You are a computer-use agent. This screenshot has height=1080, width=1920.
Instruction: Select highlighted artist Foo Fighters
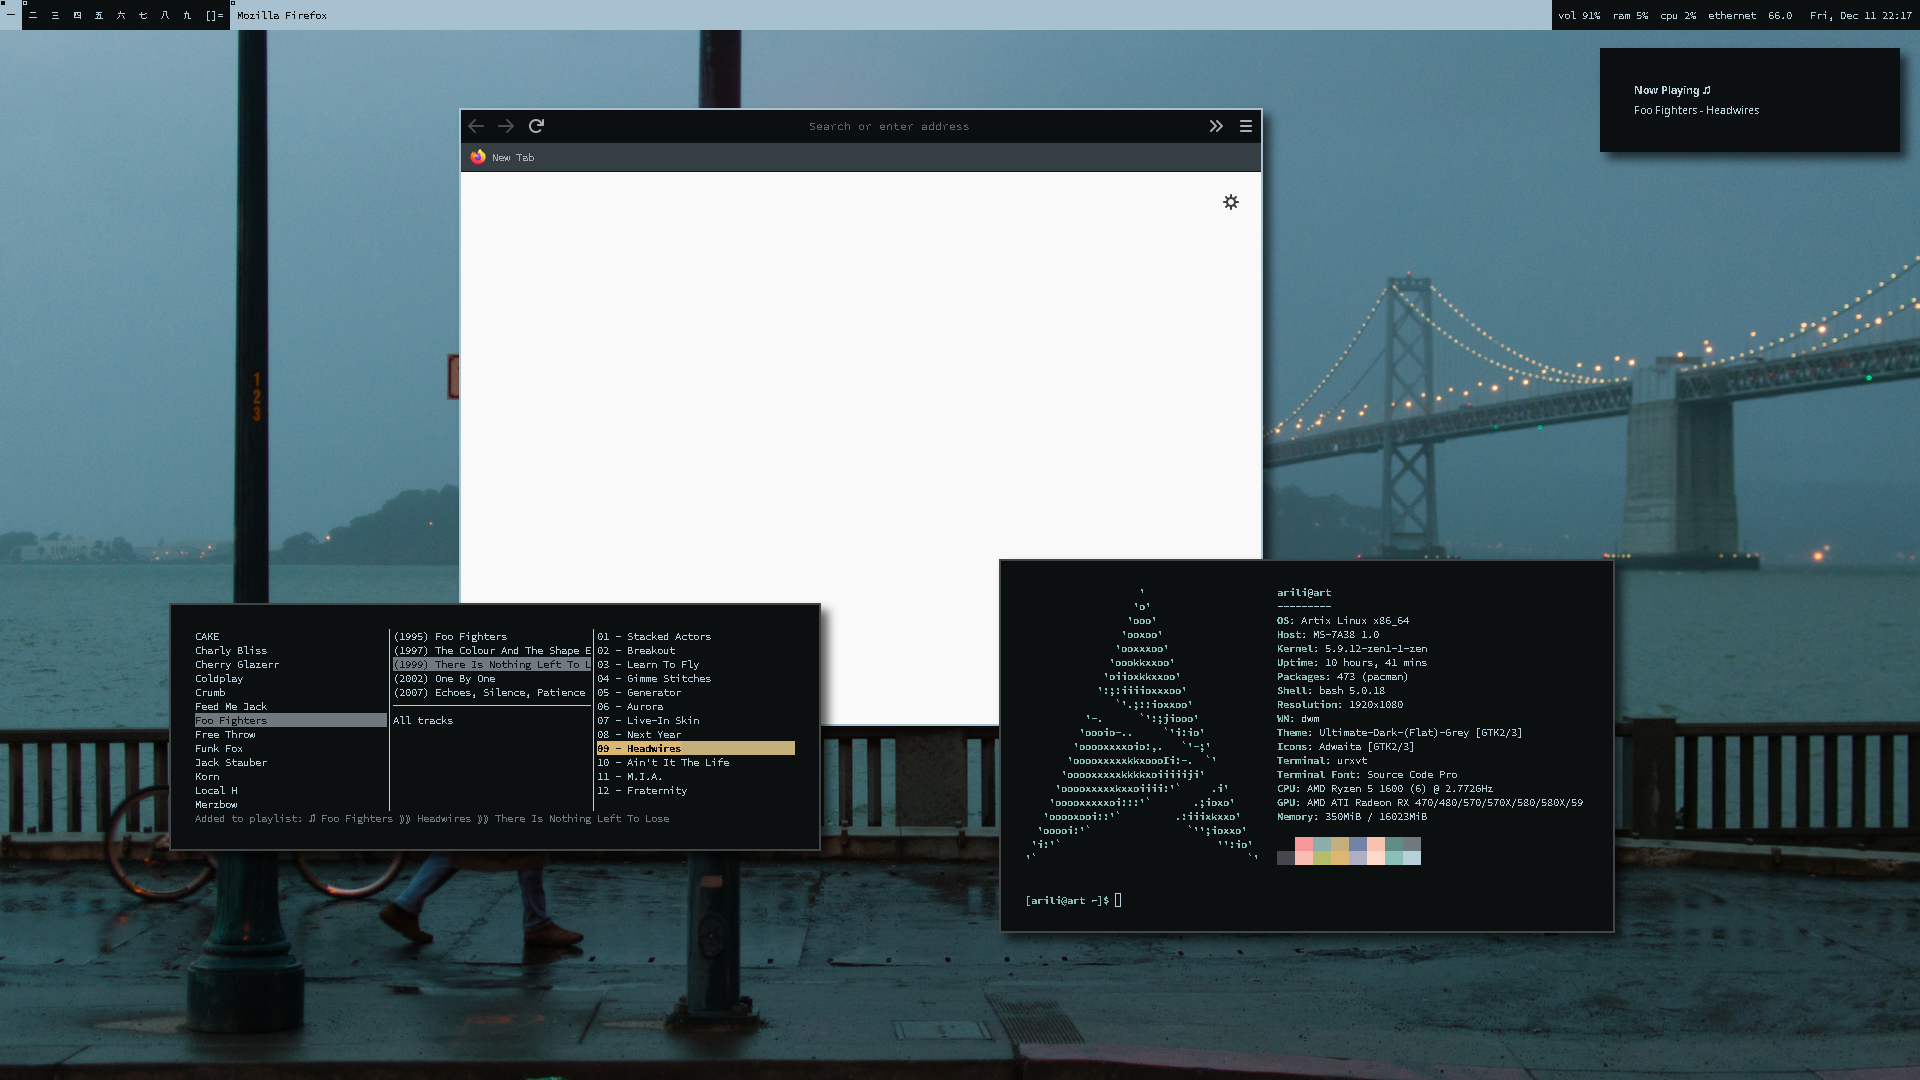click(290, 721)
